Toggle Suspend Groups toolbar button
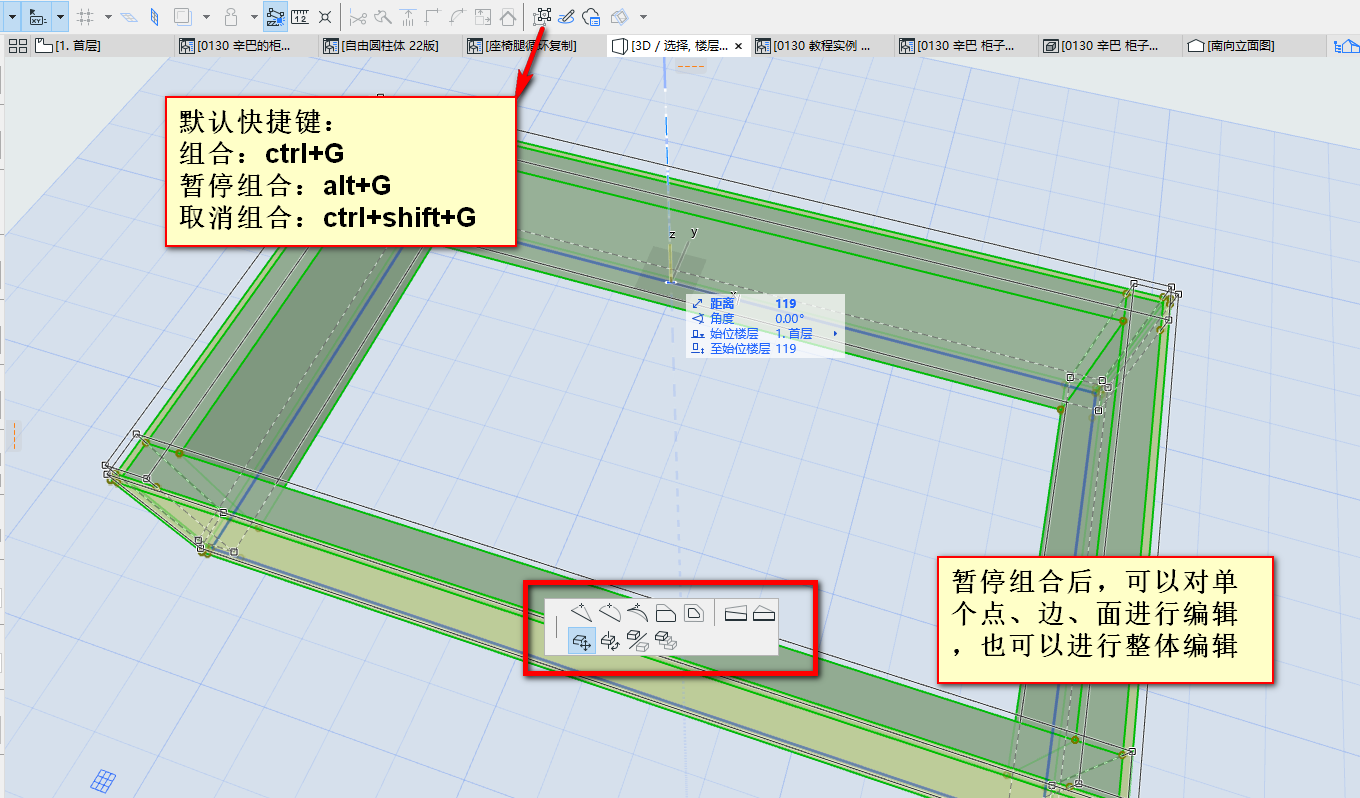Image resolution: width=1360 pixels, height=798 pixels. (543, 17)
